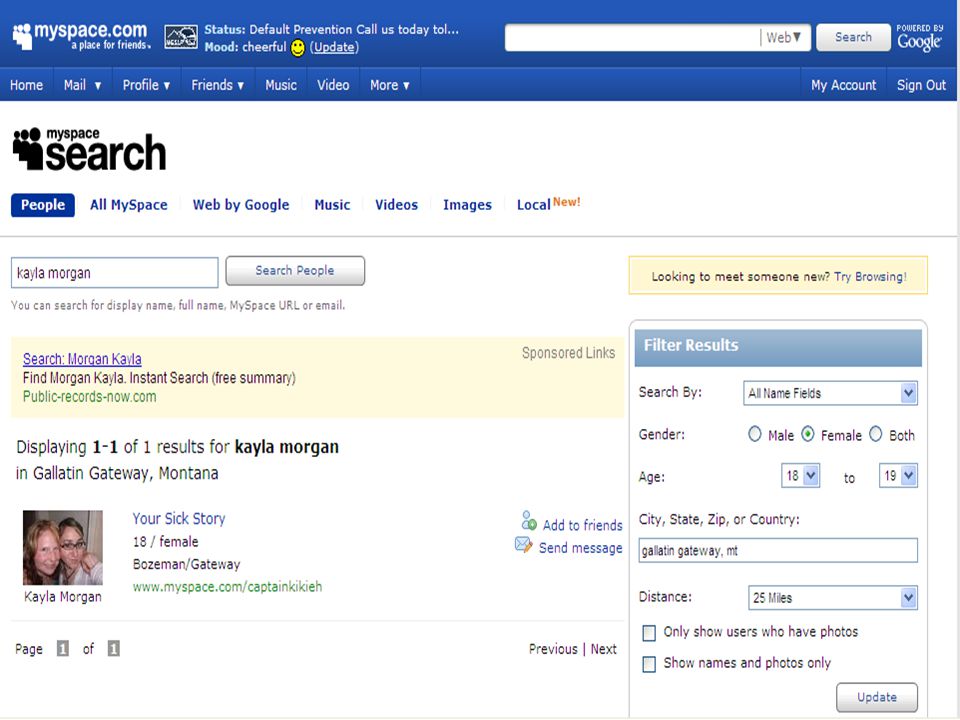Click the city field with gallatin gateway, mt
The width and height of the screenshot is (960, 720).
[x=778, y=550]
